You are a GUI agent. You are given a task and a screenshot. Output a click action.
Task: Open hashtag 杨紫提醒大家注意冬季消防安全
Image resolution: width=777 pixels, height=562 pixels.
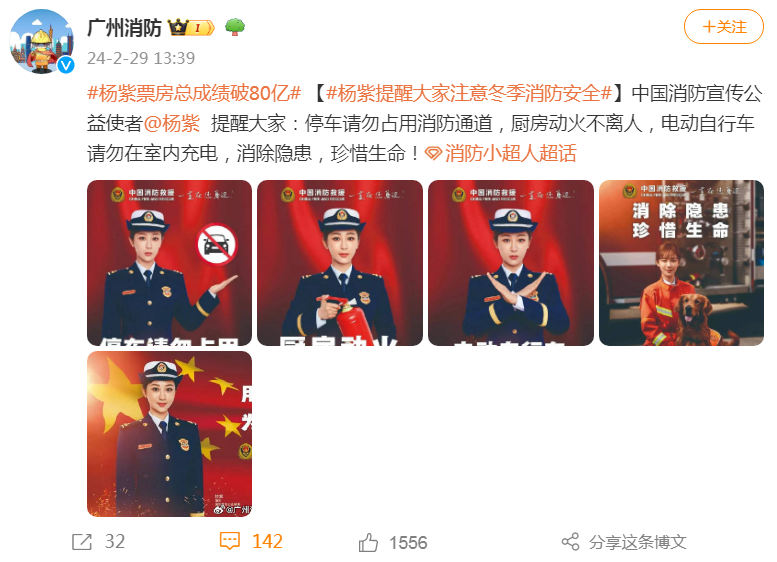point(469,93)
